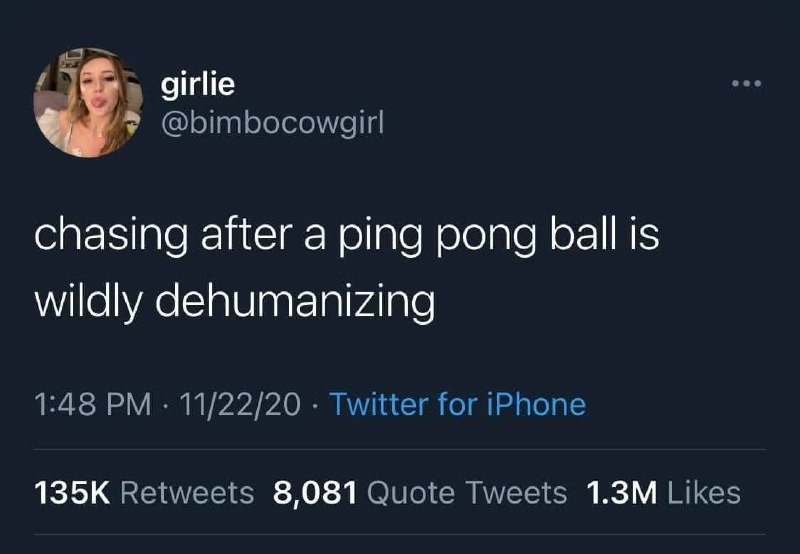Image resolution: width=800 pixels, height=554 pixels.
Task: Click the word iPhone in source link
Action: point(536,405)
